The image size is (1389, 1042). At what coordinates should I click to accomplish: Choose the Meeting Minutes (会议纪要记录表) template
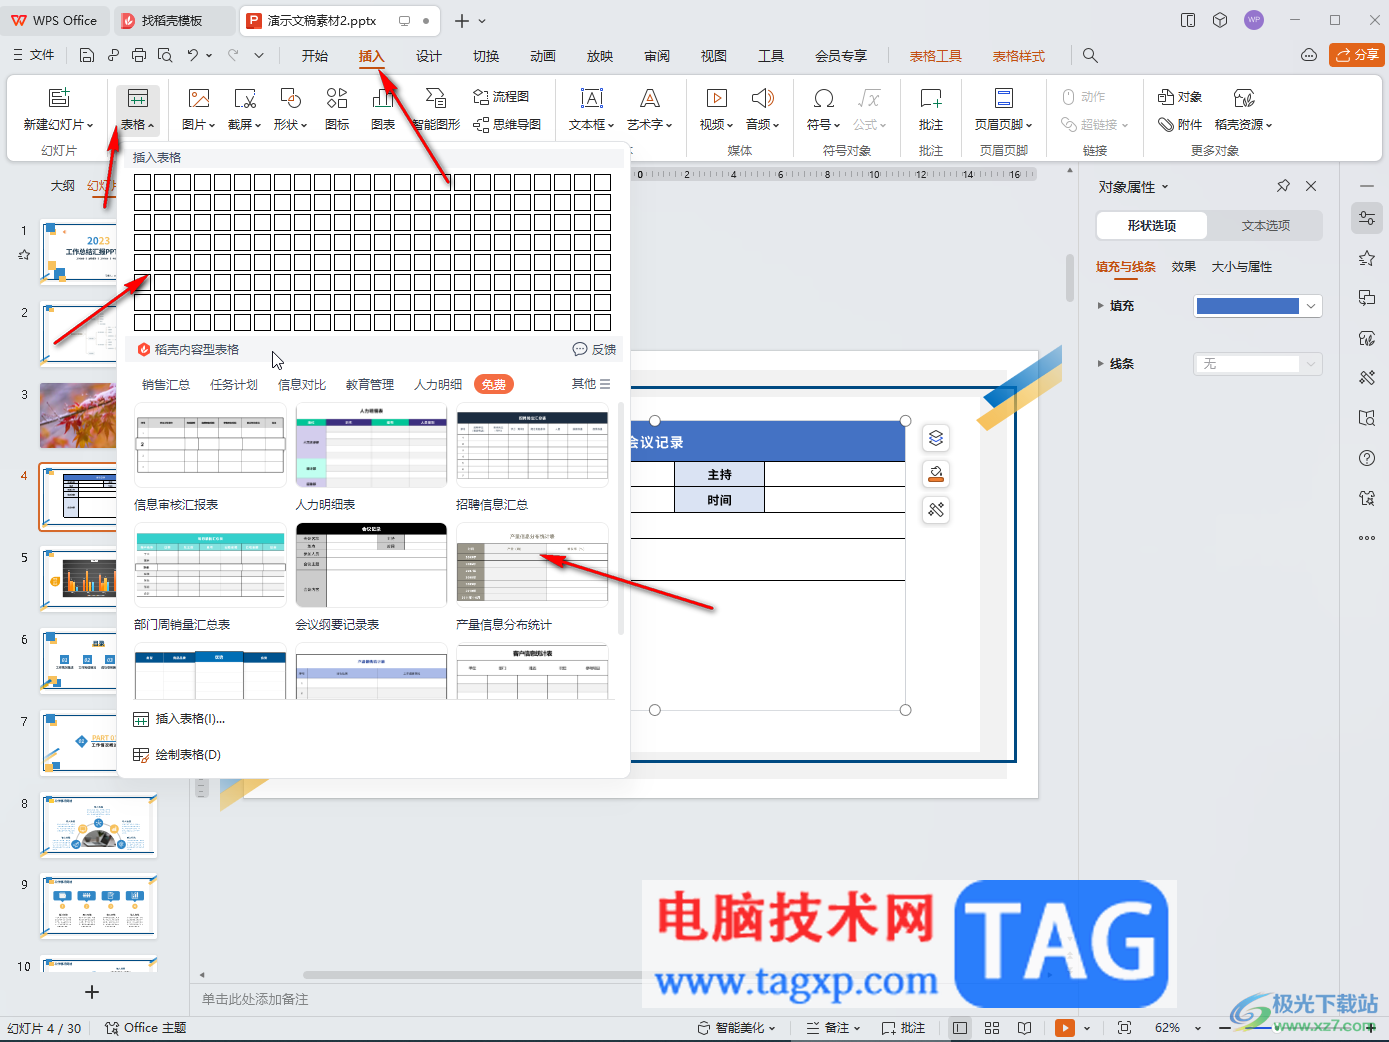371,565
